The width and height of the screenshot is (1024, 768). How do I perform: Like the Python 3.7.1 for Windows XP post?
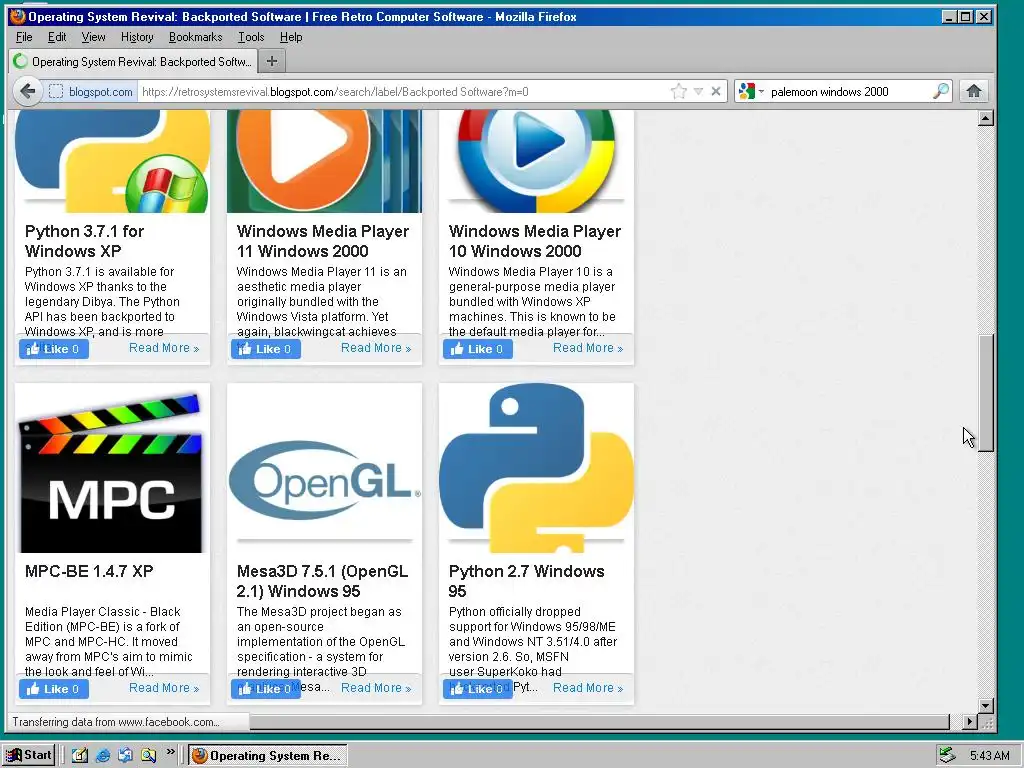(54, 349)
